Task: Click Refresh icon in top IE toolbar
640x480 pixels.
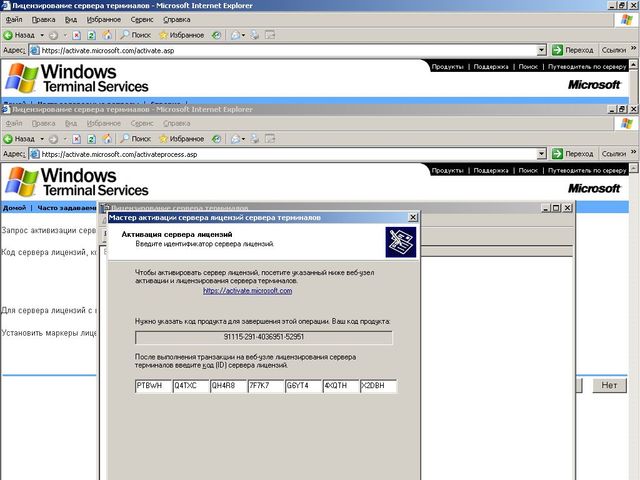Action: click(x=91, y=35)
